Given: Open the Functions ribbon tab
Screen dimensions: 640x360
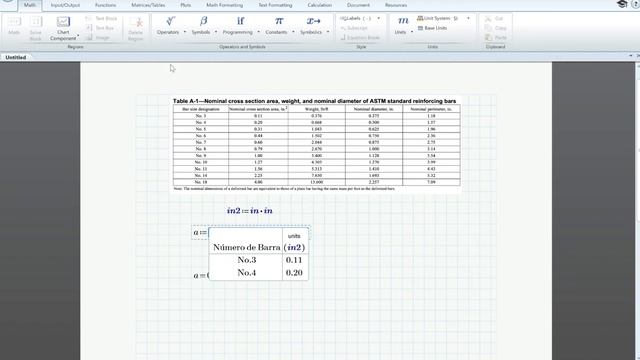Looking at the screenshot, I should pyautogui.click(x=105, y=5).
